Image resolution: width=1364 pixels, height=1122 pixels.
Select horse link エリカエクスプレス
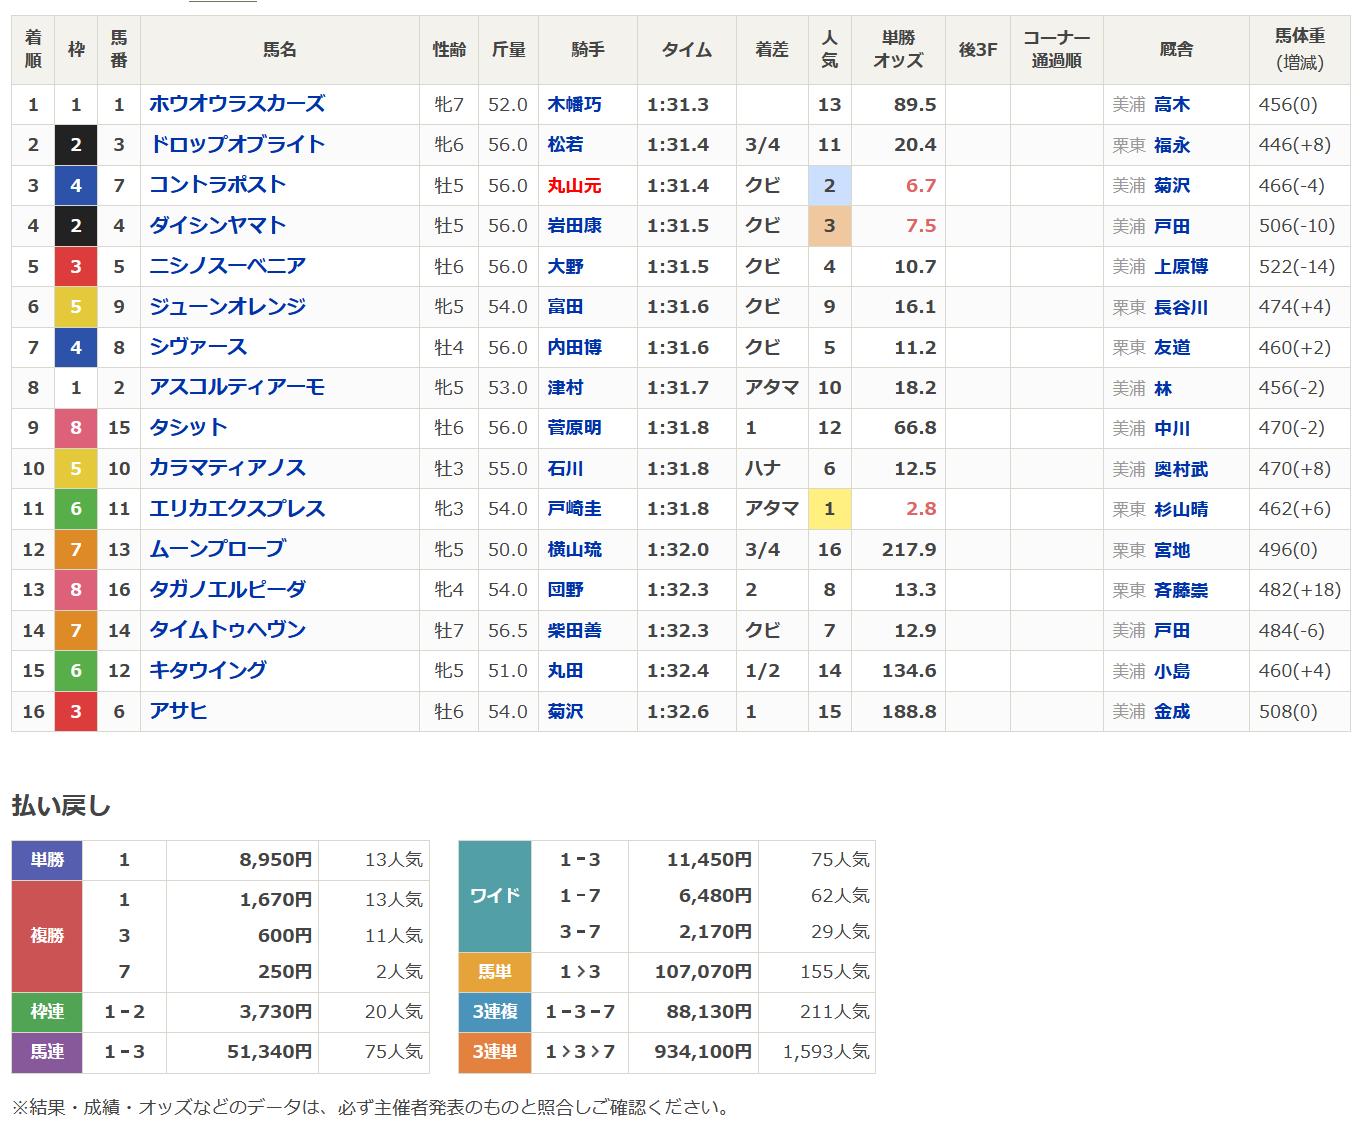(x=236, y=508)
